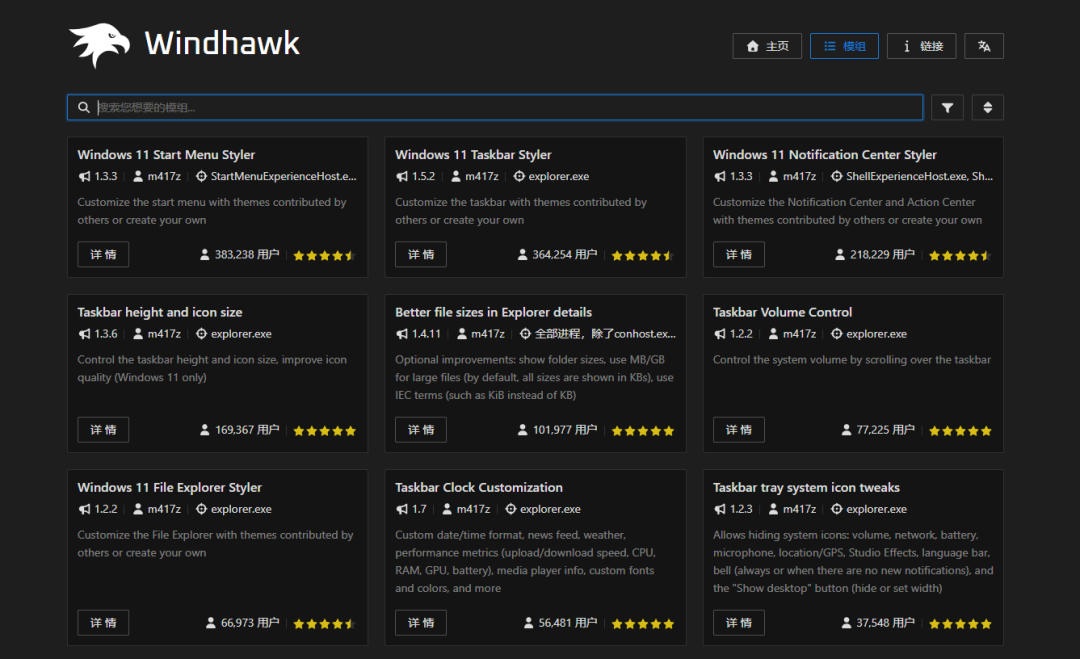Open details for Taskbar tray system icon tweaks

(x=738, y=623)
